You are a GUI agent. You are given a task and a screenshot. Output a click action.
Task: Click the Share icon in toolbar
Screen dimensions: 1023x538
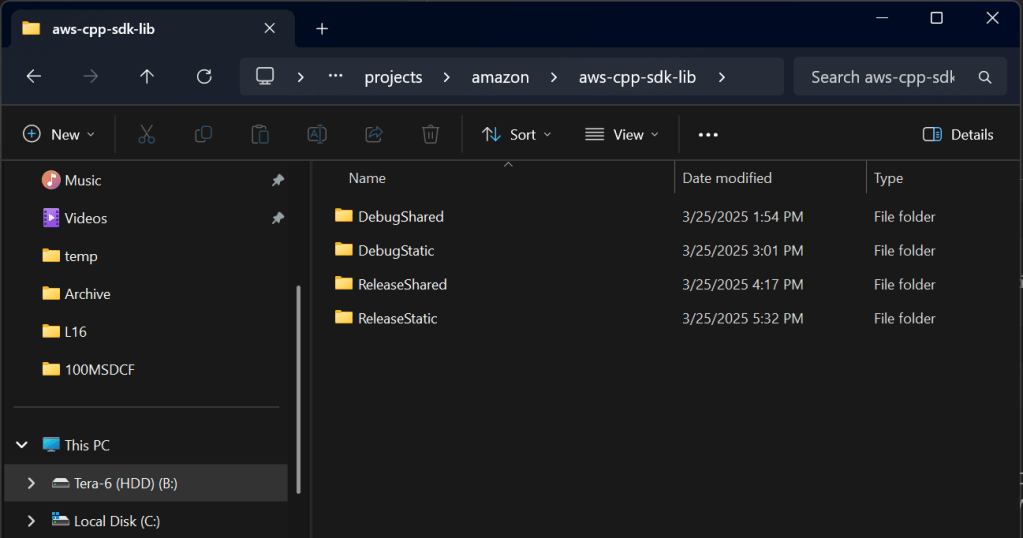[374, 134]
